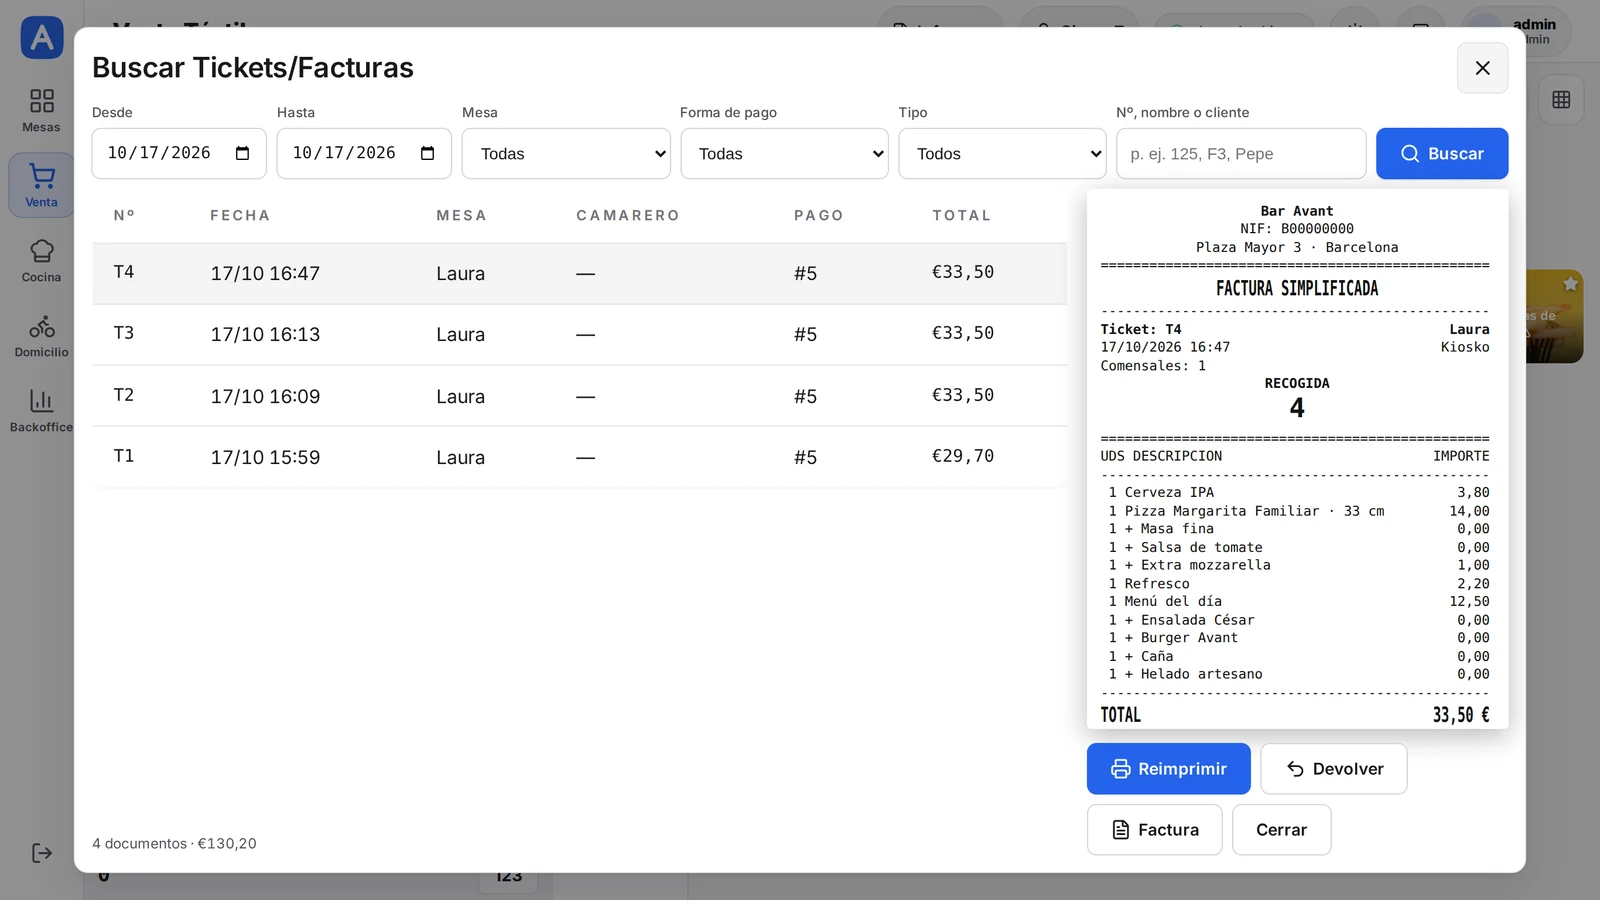
Task: Open calendar picker for Desde date
Action: click(x=242, y=153)
